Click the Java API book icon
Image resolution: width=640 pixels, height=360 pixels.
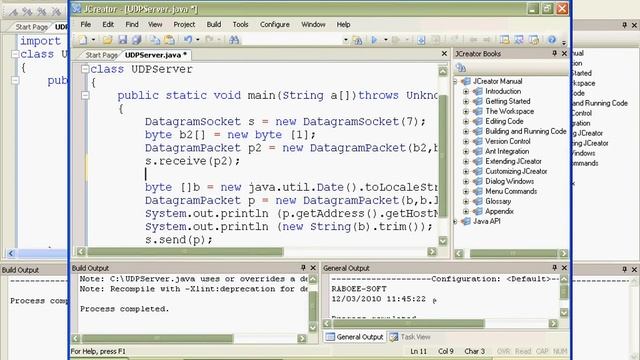click(466, 221)
